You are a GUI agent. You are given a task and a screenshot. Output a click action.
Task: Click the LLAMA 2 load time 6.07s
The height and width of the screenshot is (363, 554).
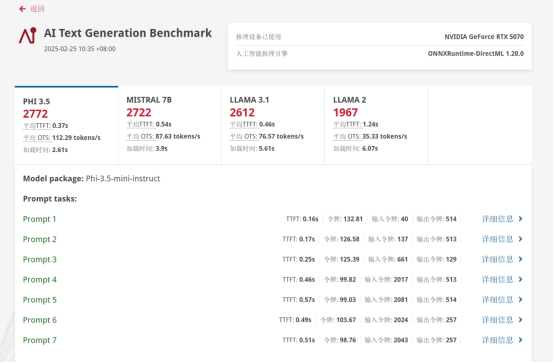click(x=370, y=149)
